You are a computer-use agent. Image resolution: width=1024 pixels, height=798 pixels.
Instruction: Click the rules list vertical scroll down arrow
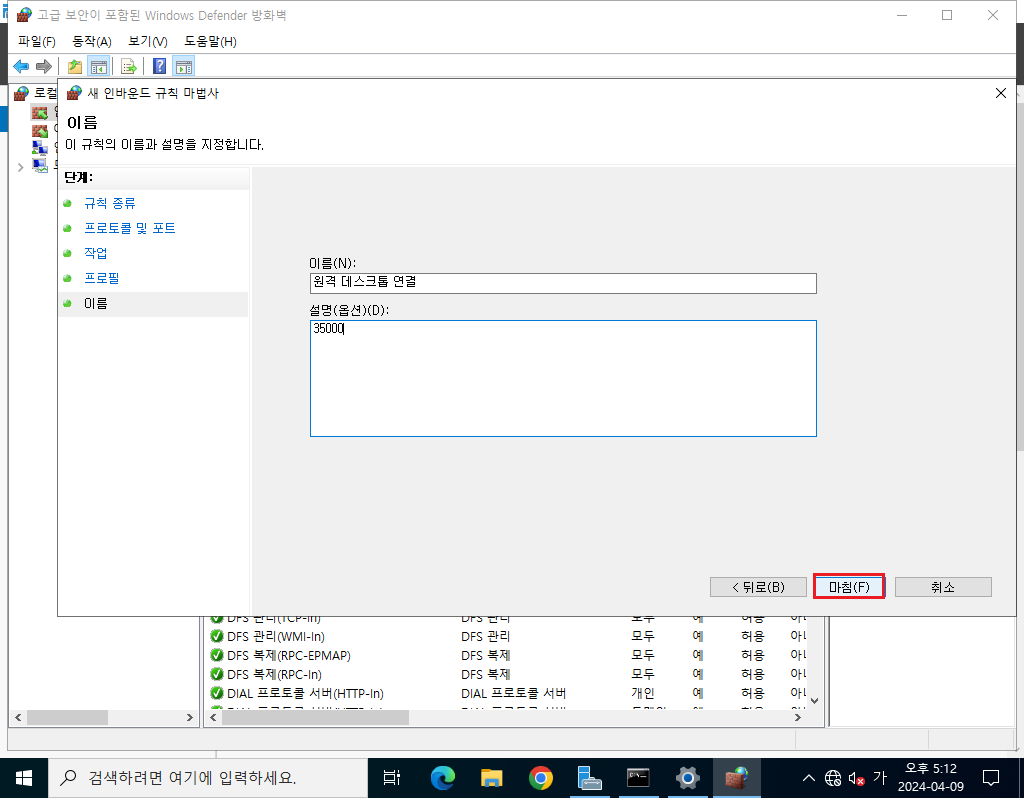[814, 701]
